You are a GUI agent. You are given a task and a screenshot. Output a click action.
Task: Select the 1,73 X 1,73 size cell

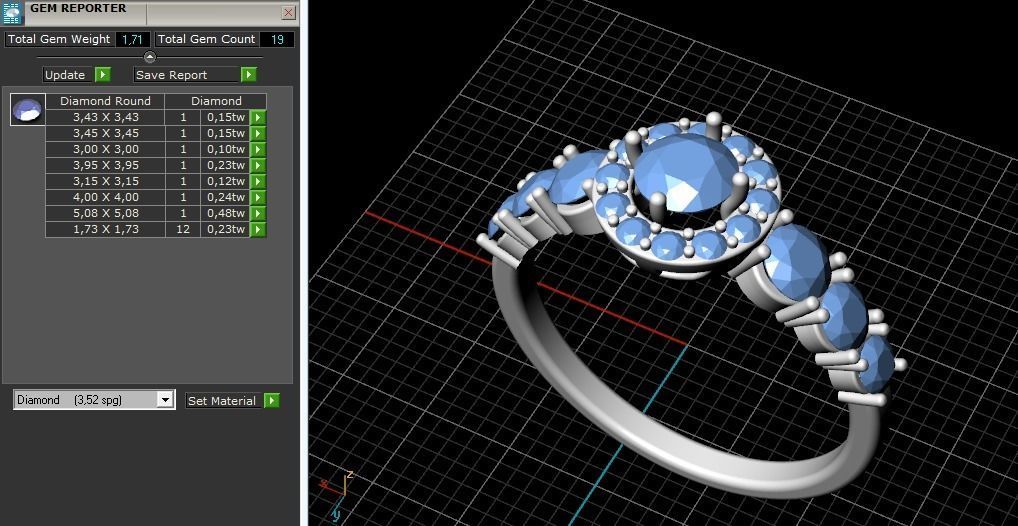(x=106, y=229)
